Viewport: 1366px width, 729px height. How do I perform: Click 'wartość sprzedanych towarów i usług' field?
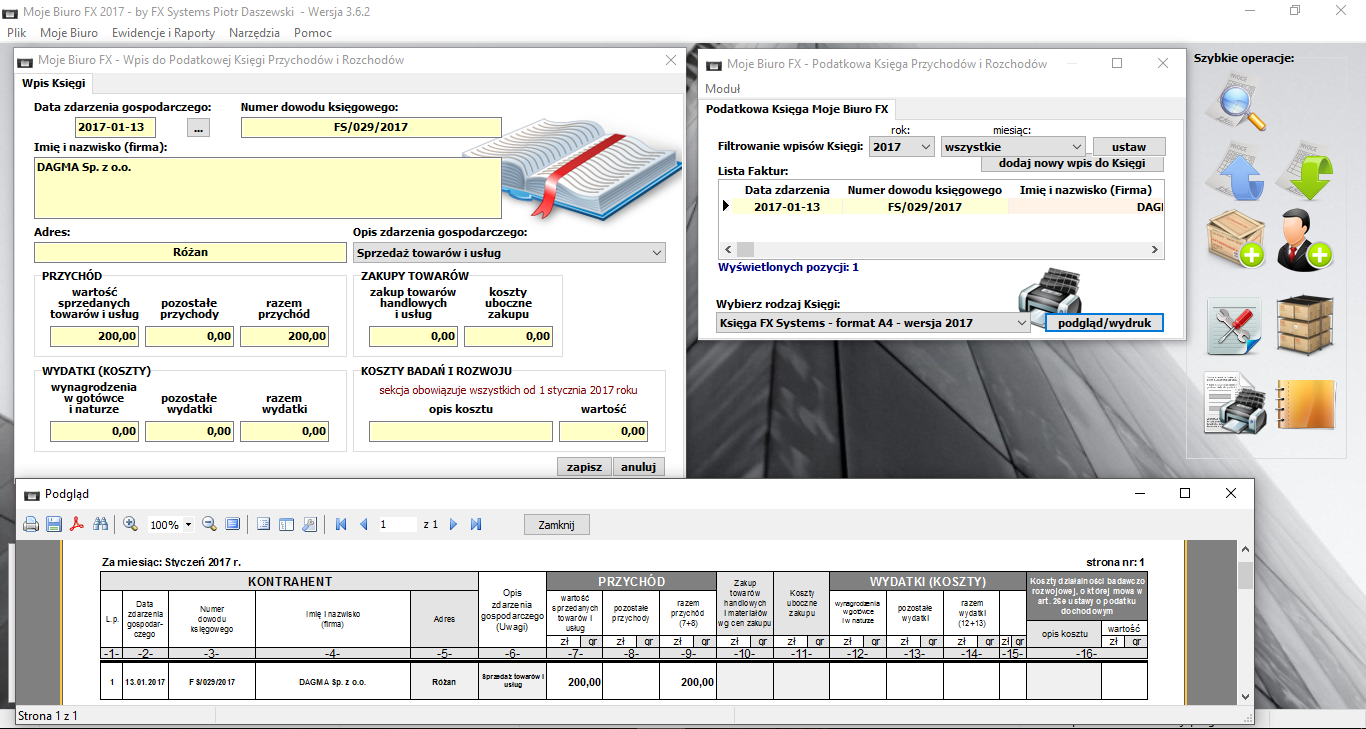click(96, 337)
